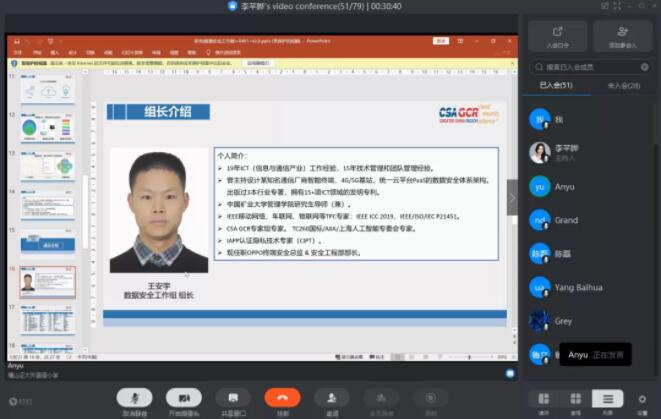The height and width of the screenshot is (419, 661).
Task: Select participant Grey in the list
Action: coord(590,321)
